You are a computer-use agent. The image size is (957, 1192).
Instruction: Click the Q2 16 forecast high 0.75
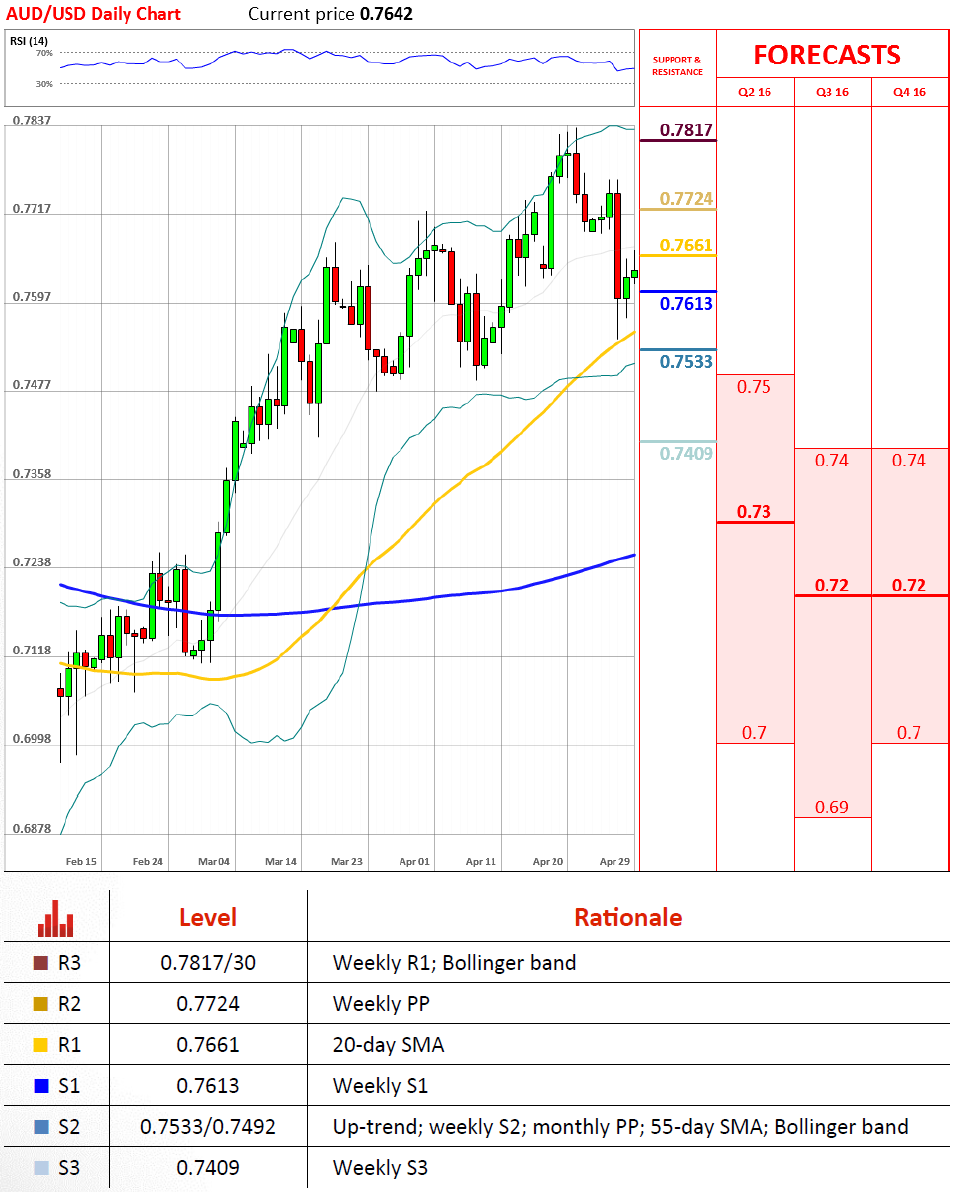754,387
